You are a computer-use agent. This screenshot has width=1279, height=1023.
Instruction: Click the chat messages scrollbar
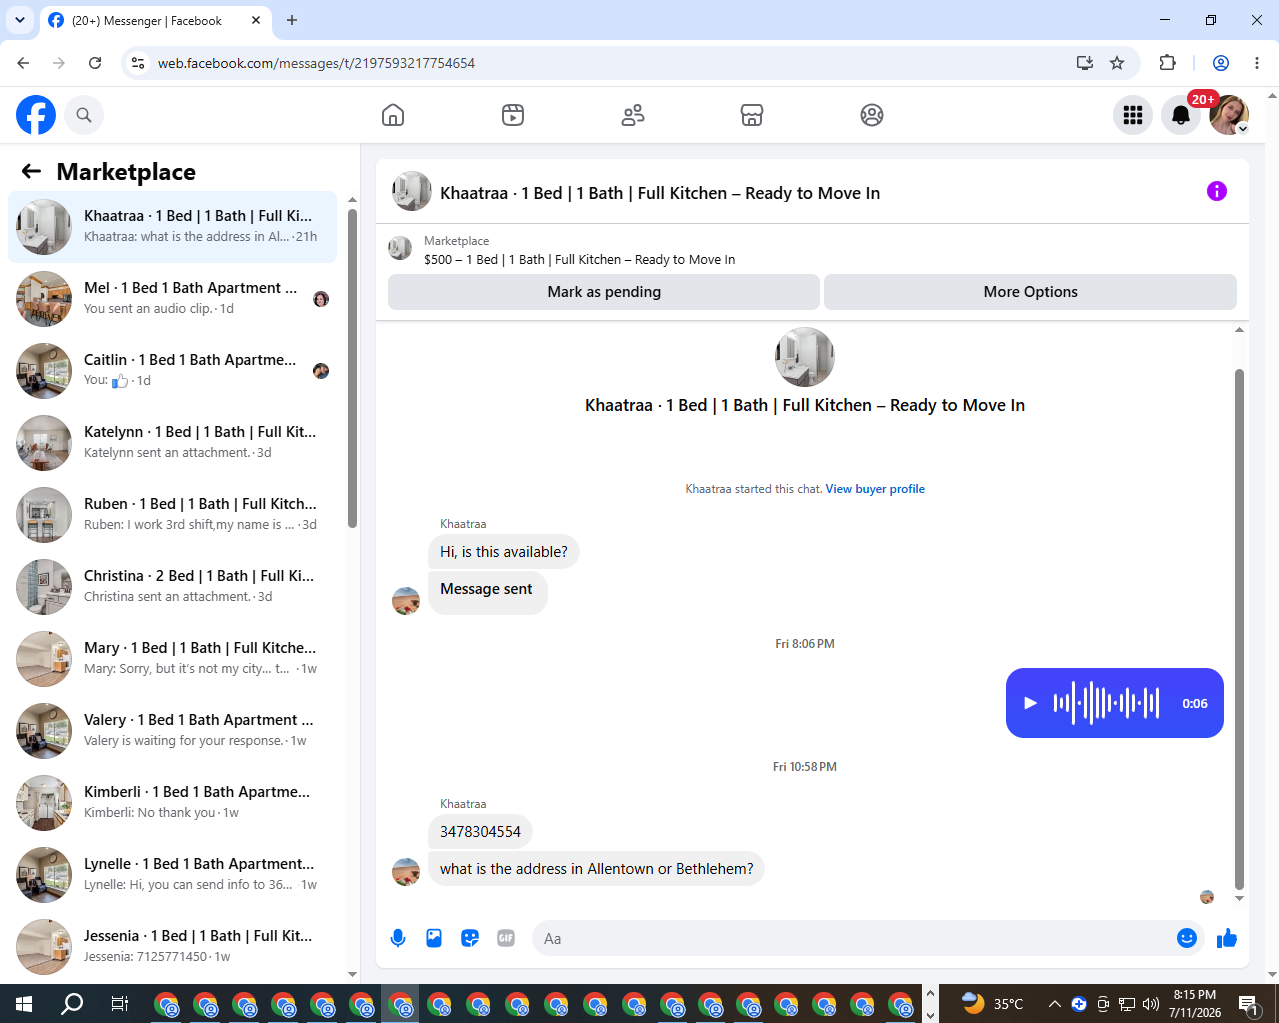pyautogui.click(x=1239, y=629)
